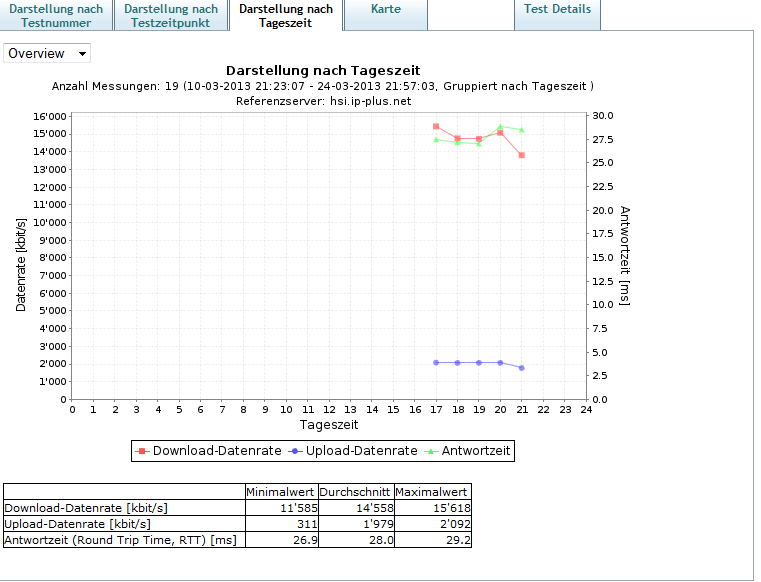The width and height of the screenshot is (761, 582).
Task: Select the upload data point at hour 17
Action: (x=436, y=362)
